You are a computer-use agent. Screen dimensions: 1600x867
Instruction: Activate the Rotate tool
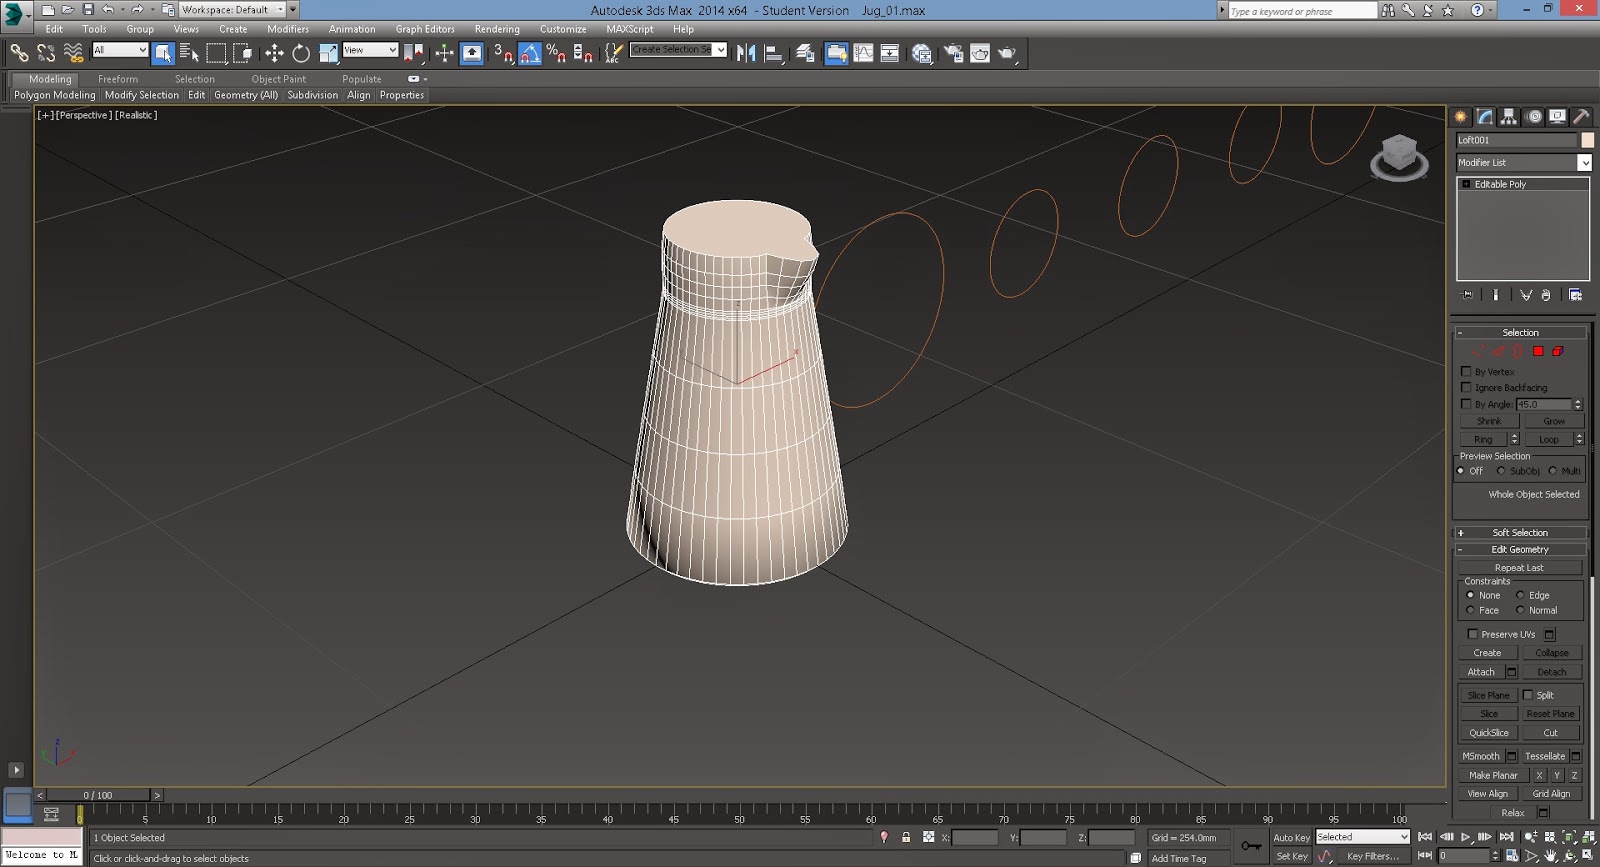(x=301, y=53)
